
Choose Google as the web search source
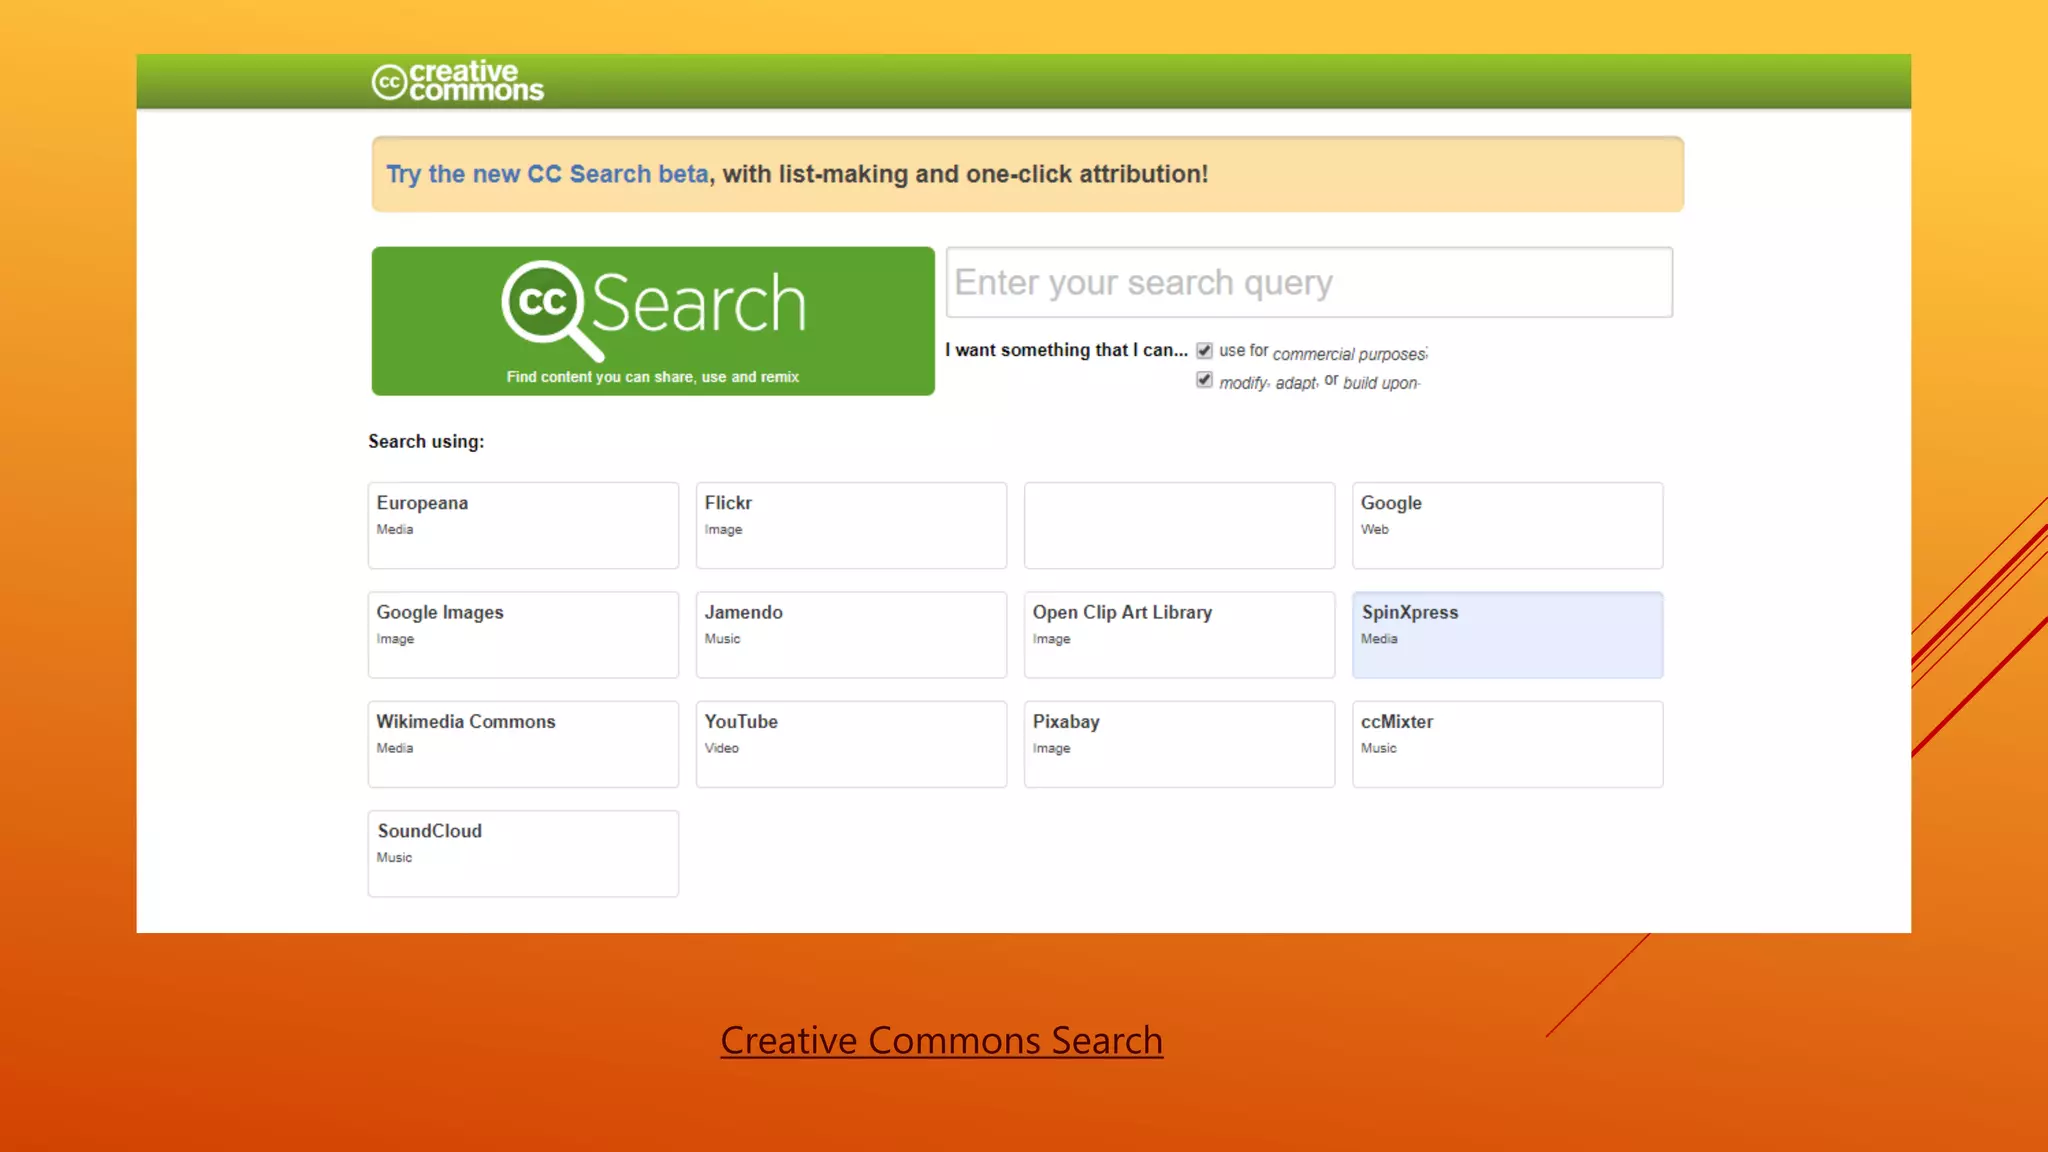[x=1506, y=524]
